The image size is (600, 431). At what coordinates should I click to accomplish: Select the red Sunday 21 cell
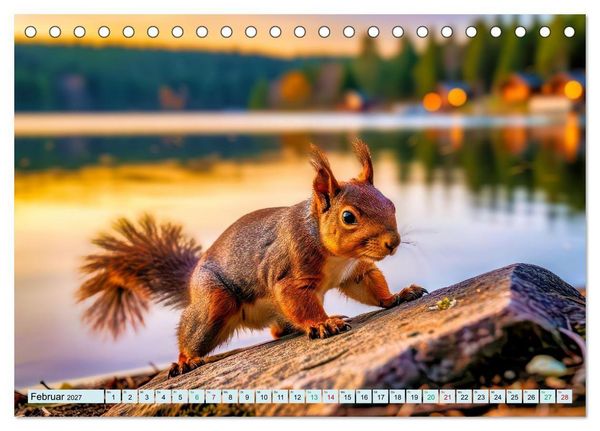[x=447, y=397]
